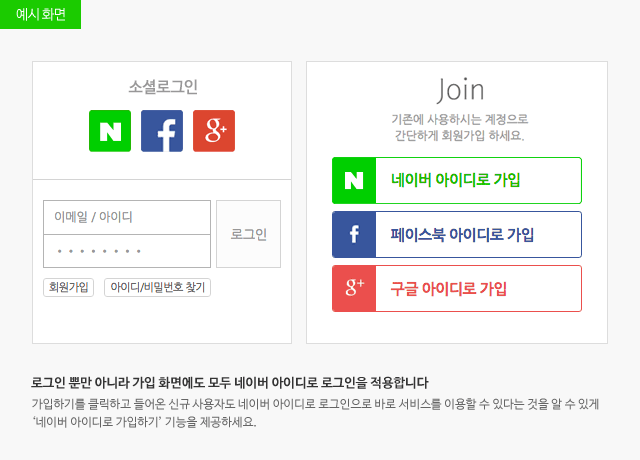Screen dimensions: 640x460
Task: Click the Join heading text
Action: coord(460,90)
